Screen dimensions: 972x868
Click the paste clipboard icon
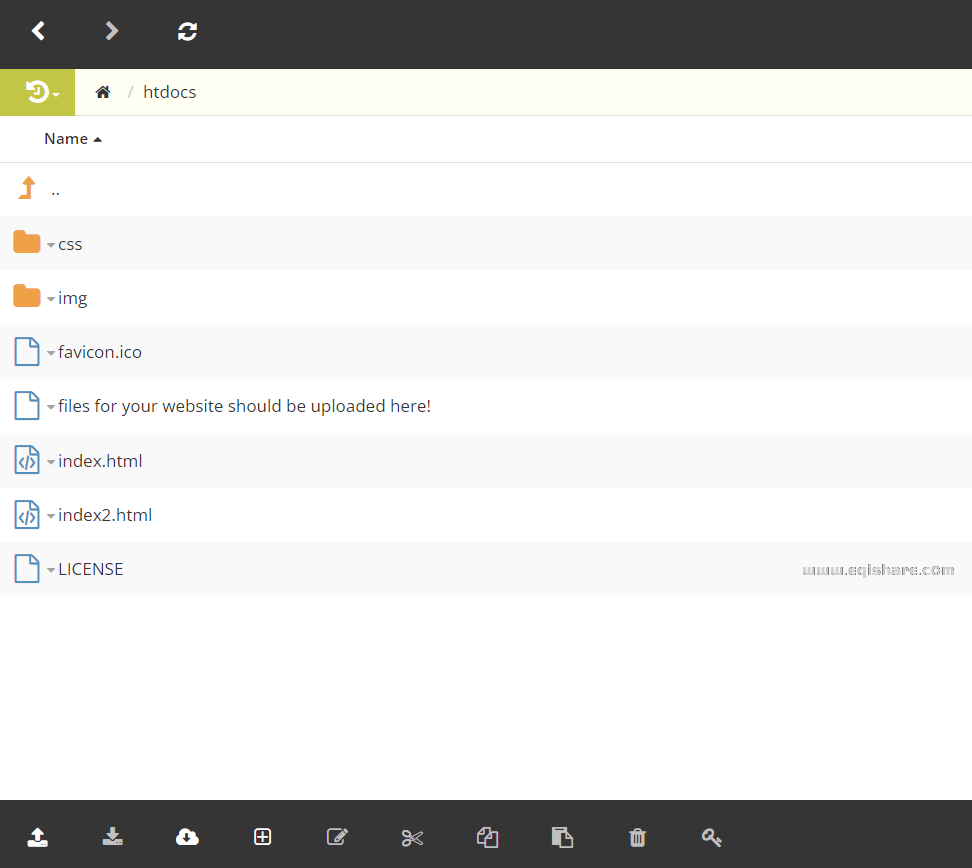pos(562,837)
